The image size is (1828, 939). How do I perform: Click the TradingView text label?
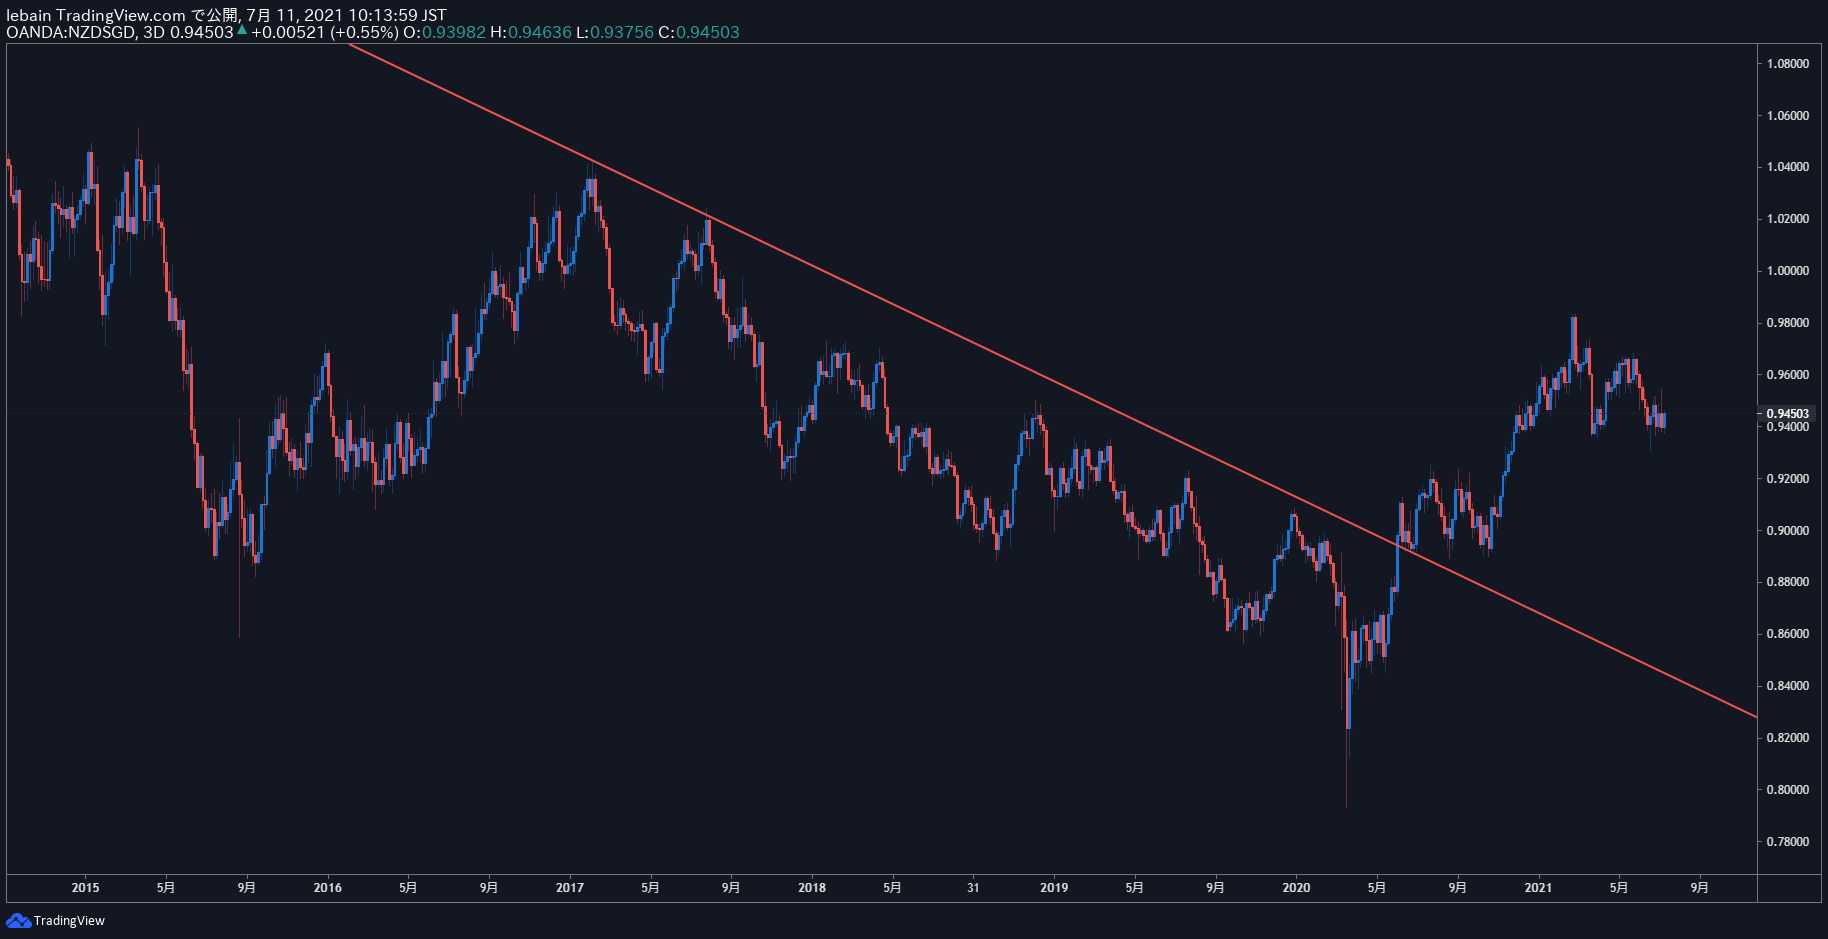(x=69, y=921)
